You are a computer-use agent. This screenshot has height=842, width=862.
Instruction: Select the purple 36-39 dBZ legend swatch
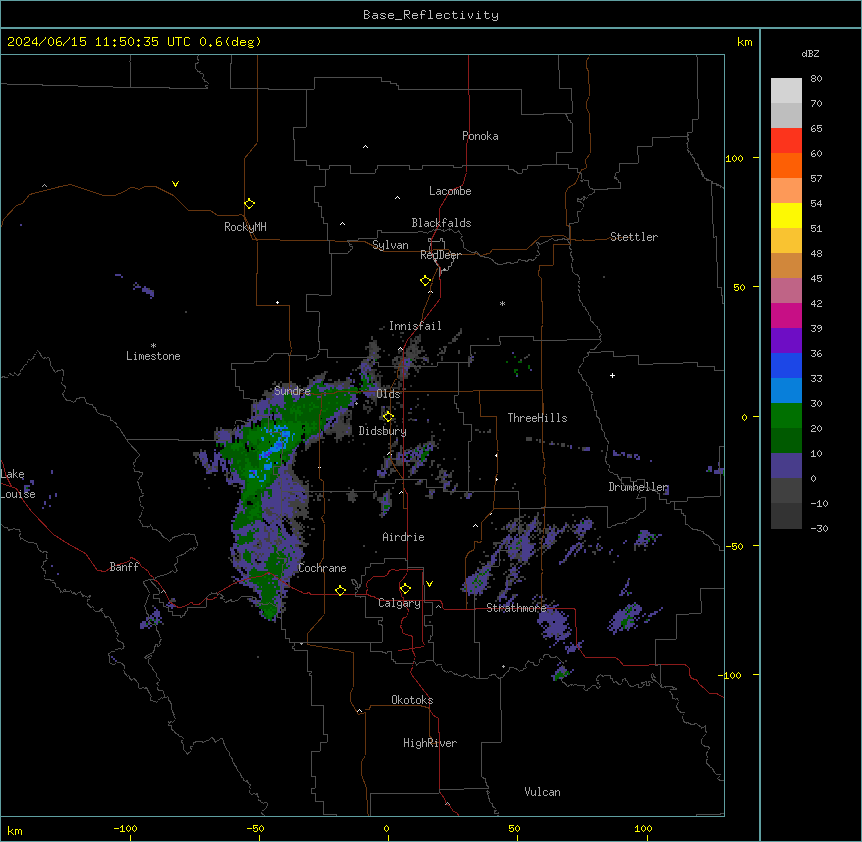click(x=786, y=341)
